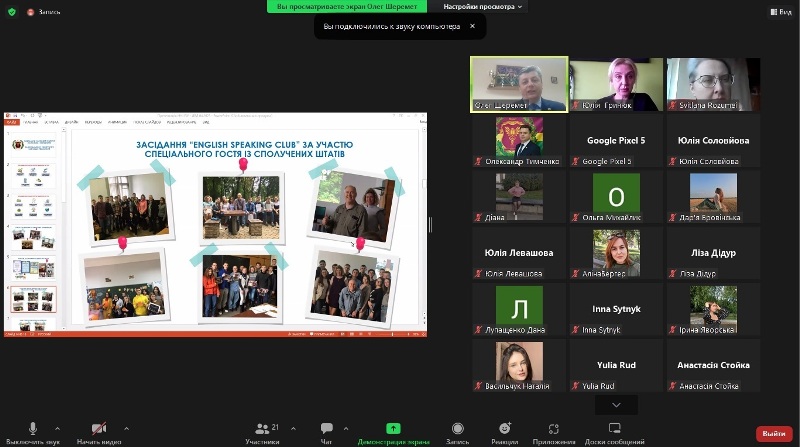Viewport: 800px width, 447px height.
Task: Dismiss the computer audio connected notification
Action: [472, 26]
